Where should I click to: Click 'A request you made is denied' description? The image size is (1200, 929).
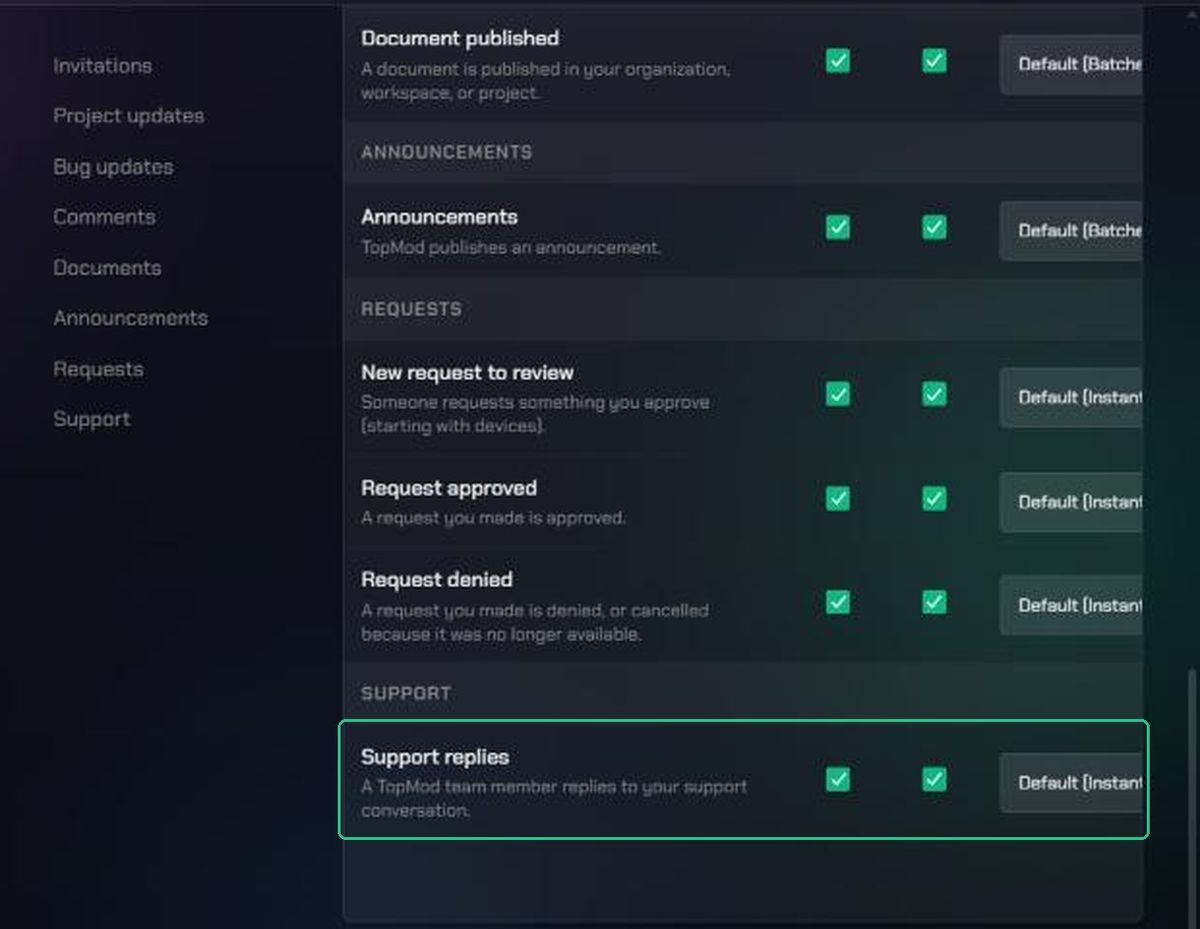[535, 622]
